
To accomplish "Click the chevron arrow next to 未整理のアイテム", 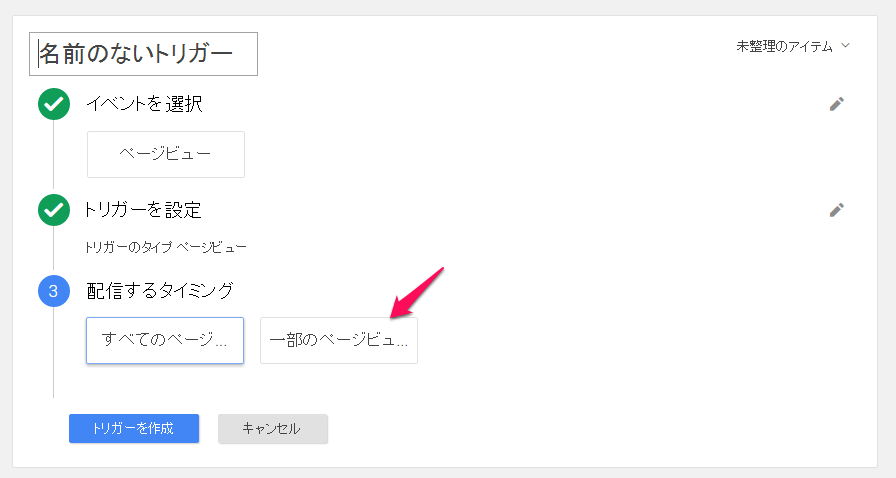I will point(846,46).
